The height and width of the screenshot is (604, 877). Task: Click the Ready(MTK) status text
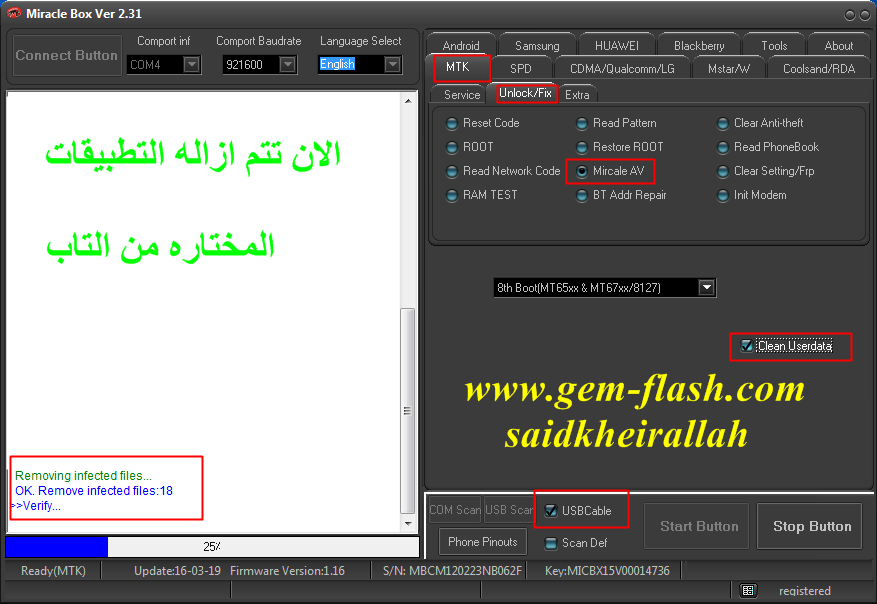coord(53,571)
